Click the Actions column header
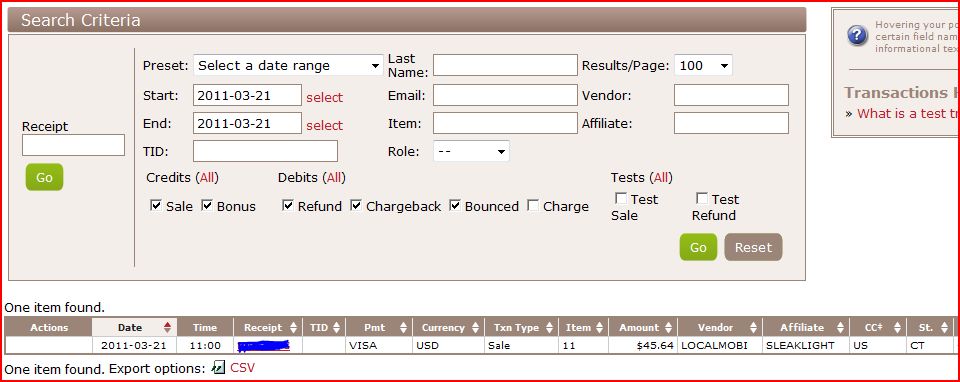 tap(49, 328)
